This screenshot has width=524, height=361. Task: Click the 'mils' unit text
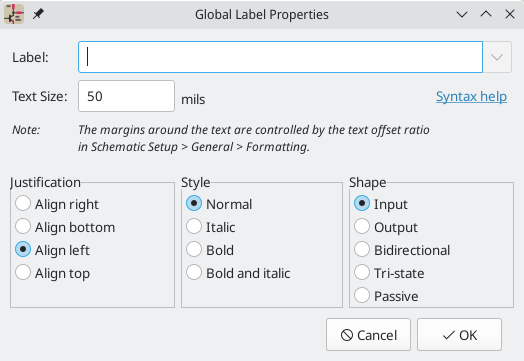193,100
